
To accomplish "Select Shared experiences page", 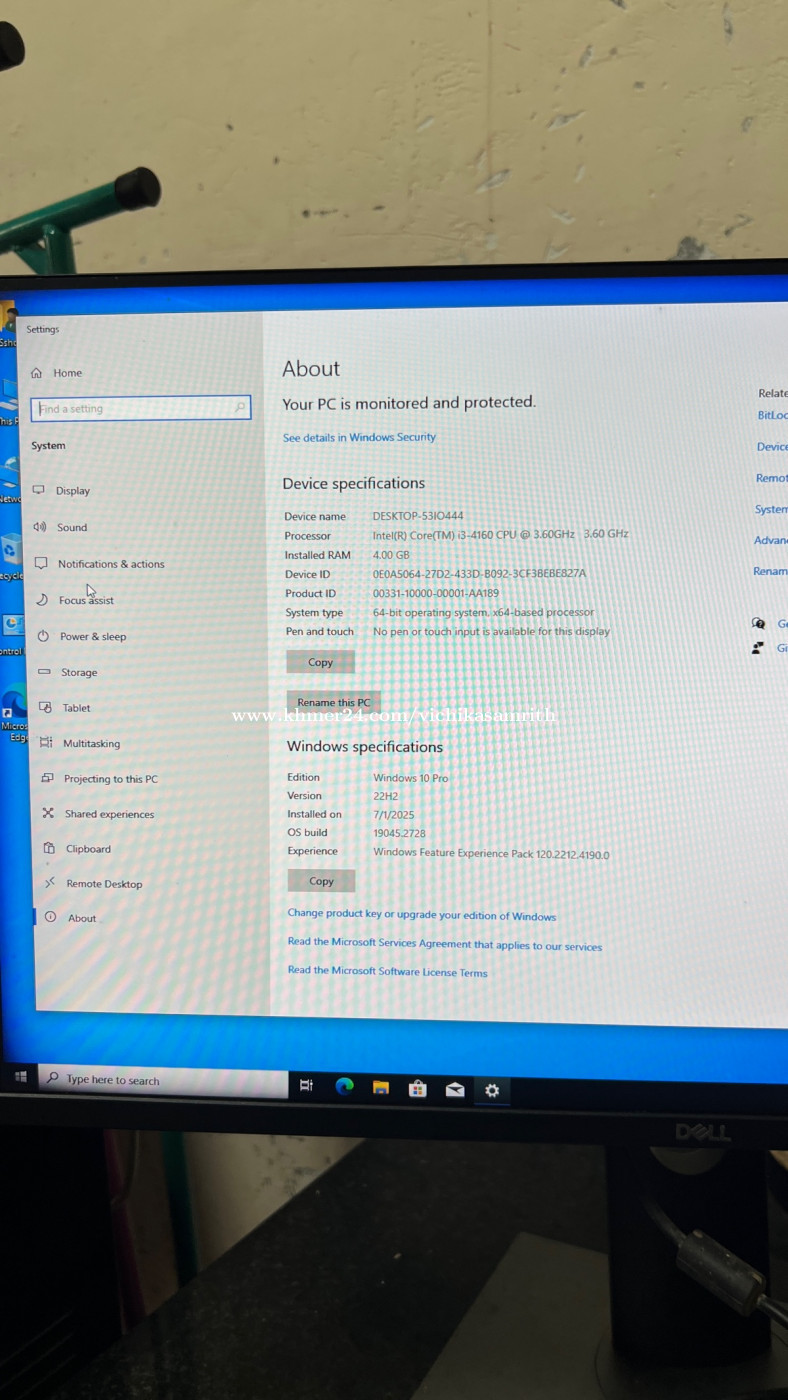I will point(109,814).
